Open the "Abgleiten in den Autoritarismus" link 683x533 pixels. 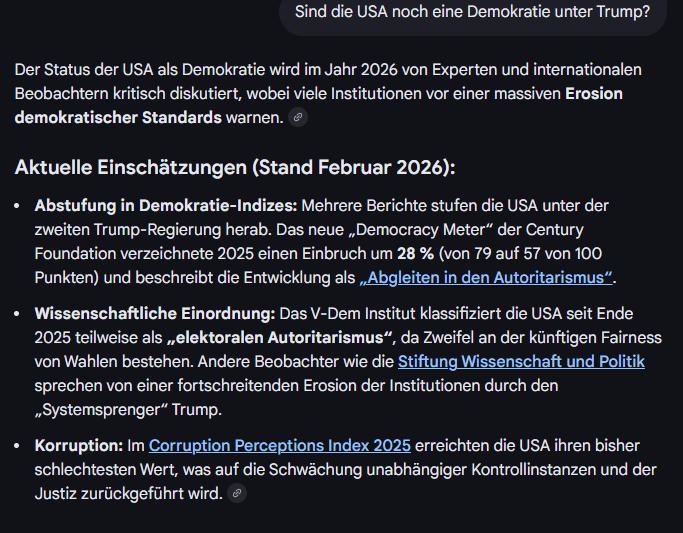[487, 277]
